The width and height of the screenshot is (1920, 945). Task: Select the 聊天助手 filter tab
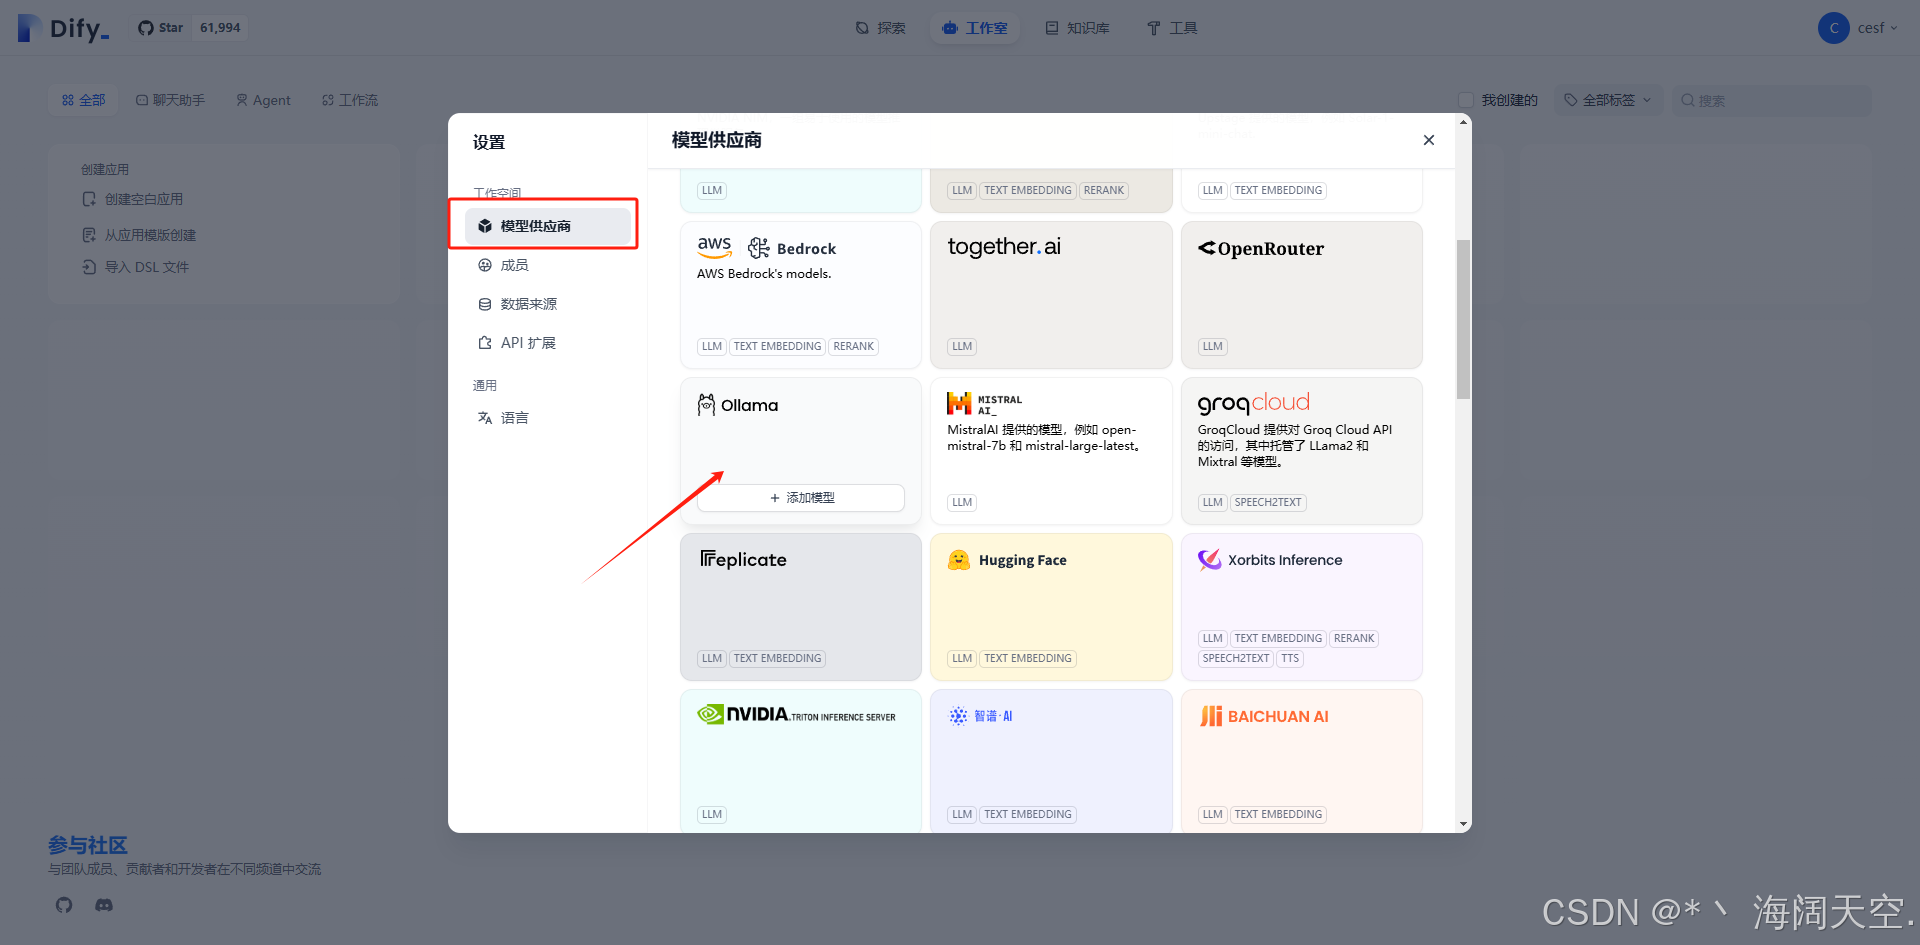(170, 100)
